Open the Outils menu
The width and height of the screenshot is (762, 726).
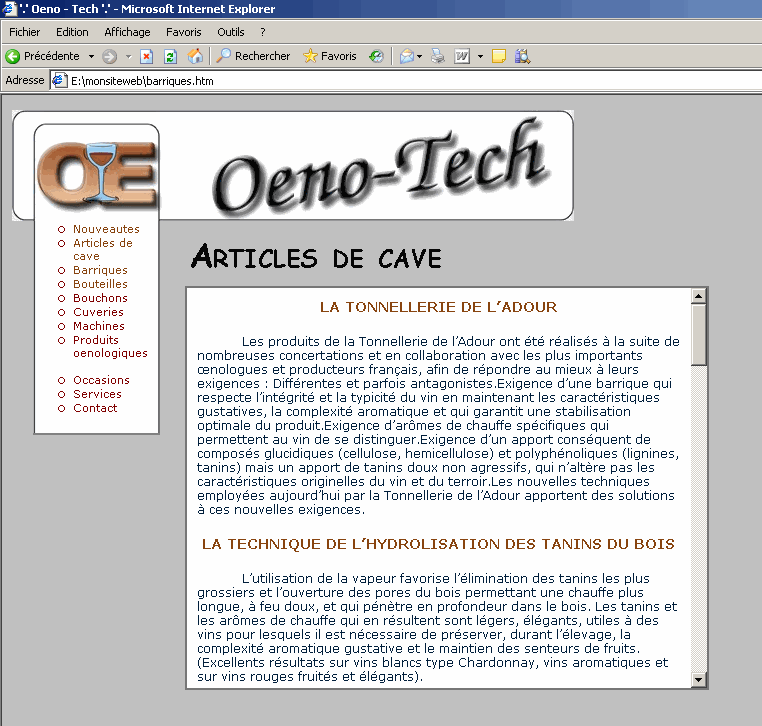pyautogui.click(x=230, y=32)
